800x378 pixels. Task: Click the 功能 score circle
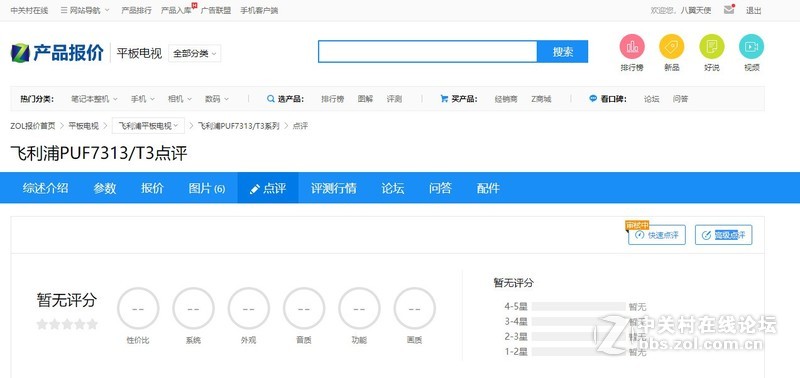click(x=359, y=308)
